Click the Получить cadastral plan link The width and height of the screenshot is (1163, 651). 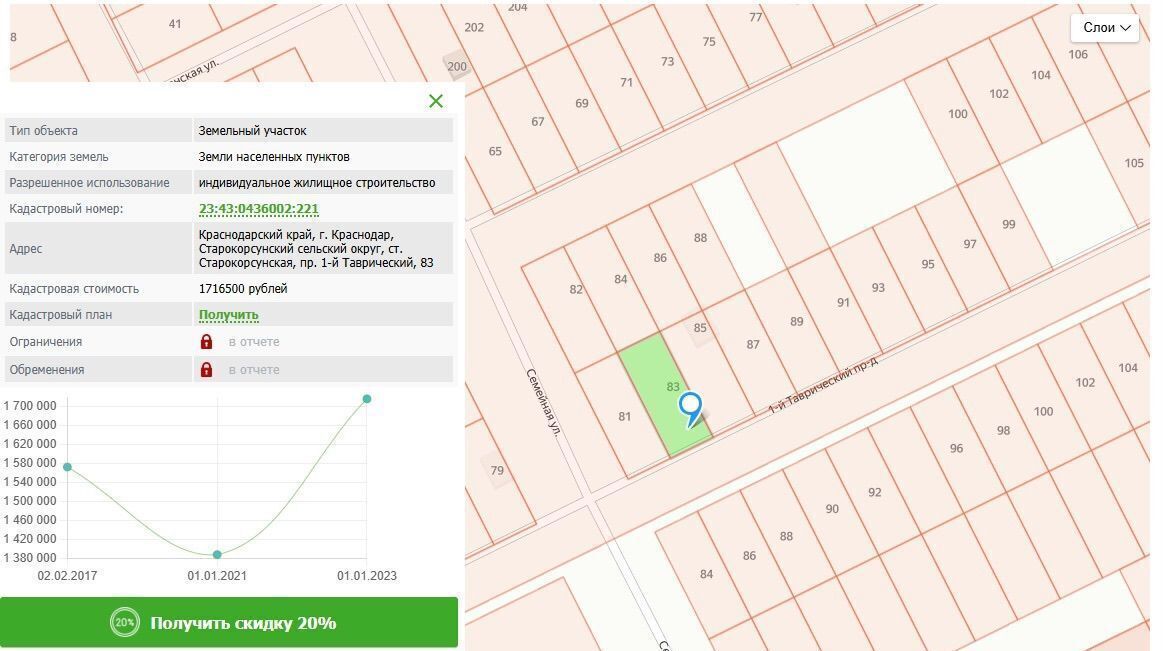228,315
